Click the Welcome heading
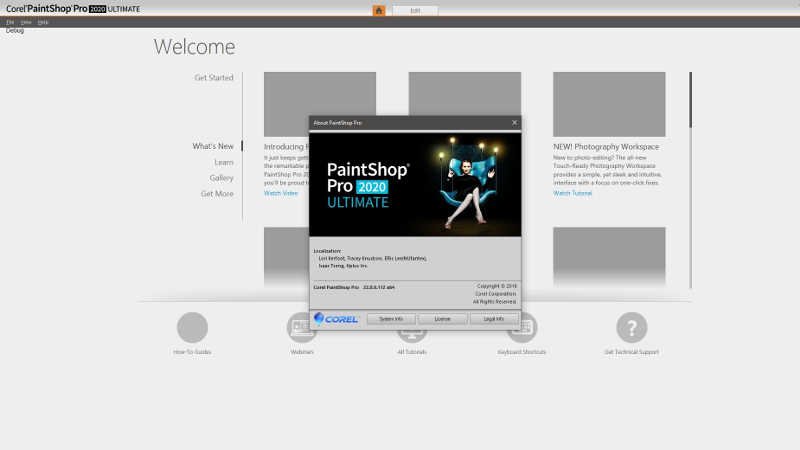 pos(194,47)
